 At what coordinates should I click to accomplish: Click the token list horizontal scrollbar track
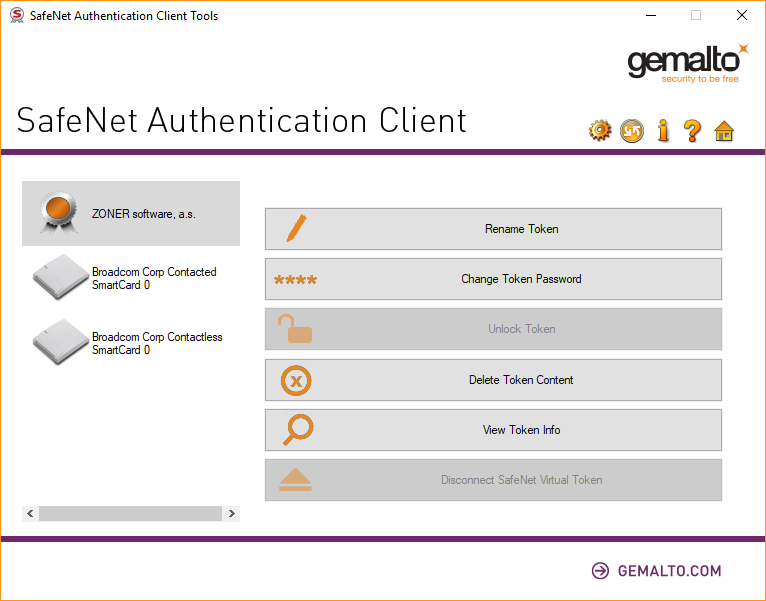coord(130,513)
